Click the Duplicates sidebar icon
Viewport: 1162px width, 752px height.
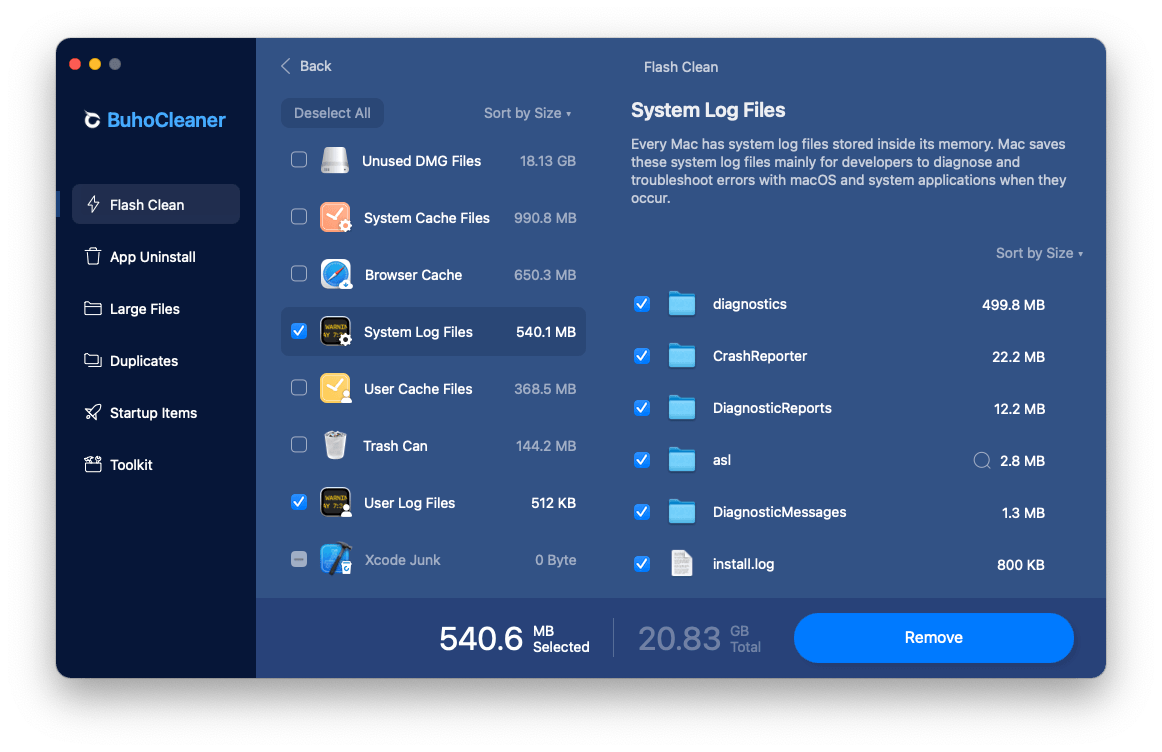(93, 360)
